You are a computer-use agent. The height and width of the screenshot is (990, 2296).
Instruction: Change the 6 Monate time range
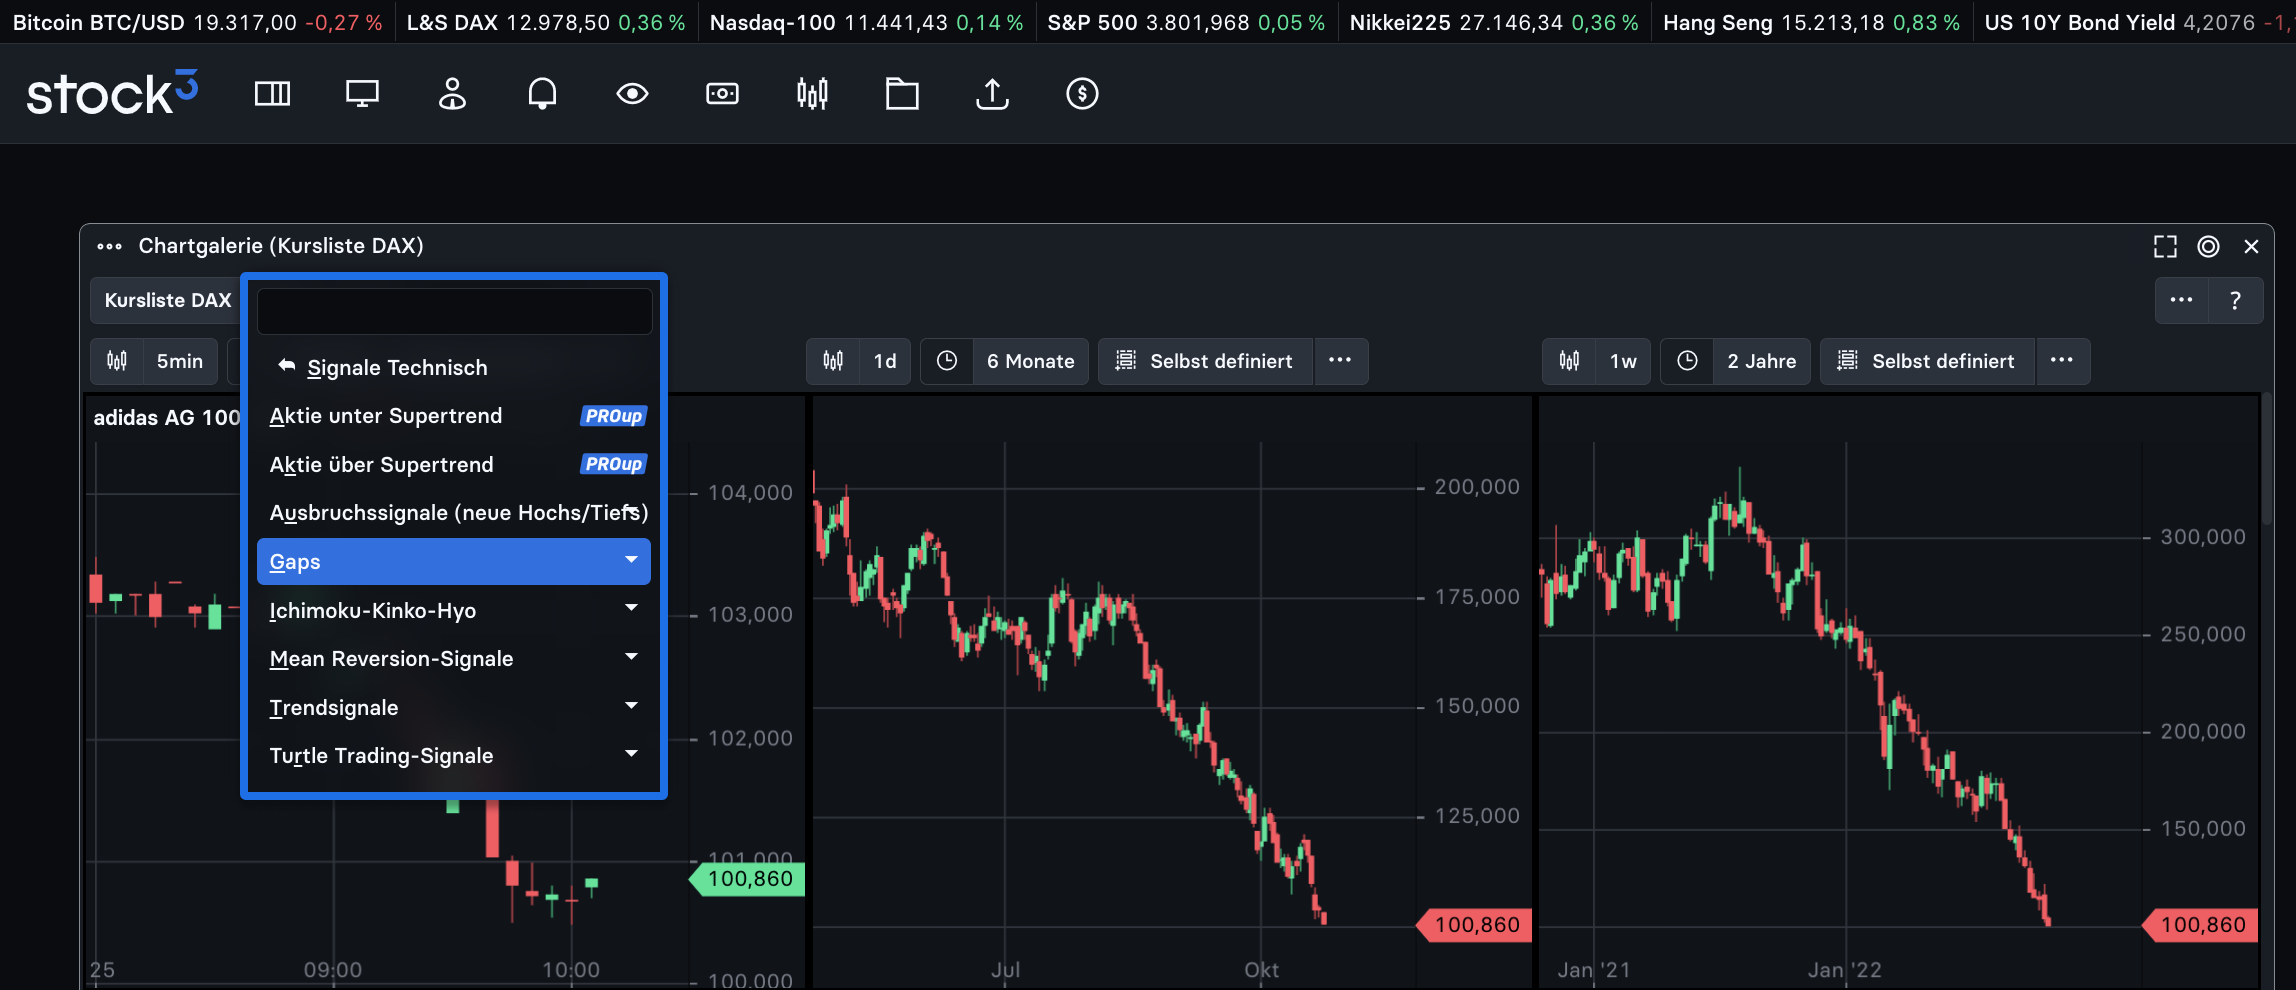pos(1030,361)
